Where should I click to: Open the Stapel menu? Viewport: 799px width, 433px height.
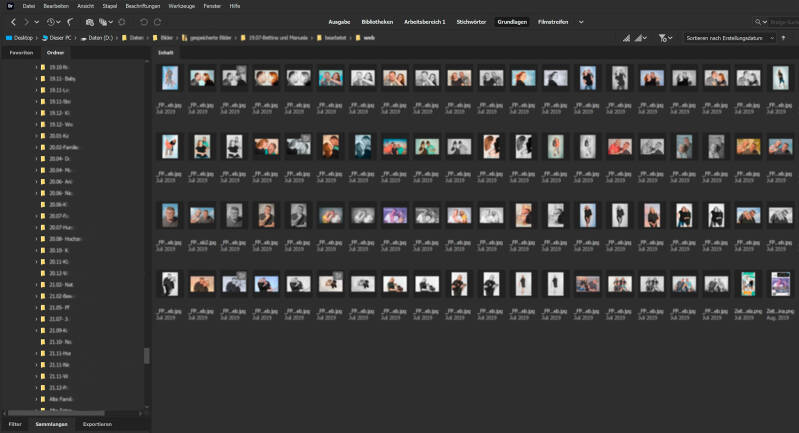coord(110,6)
